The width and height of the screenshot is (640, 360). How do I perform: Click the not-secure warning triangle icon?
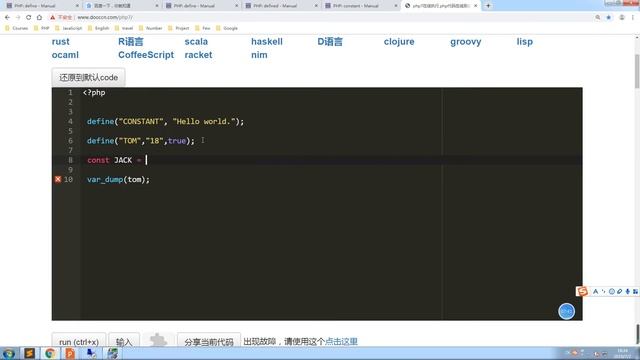[x=52, y=17]
